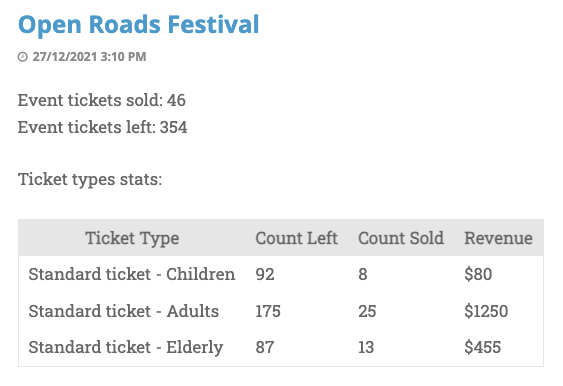Viewport: 563px width, 386px height.
Task: Click the Count Left column header
Action: point(296,238)
